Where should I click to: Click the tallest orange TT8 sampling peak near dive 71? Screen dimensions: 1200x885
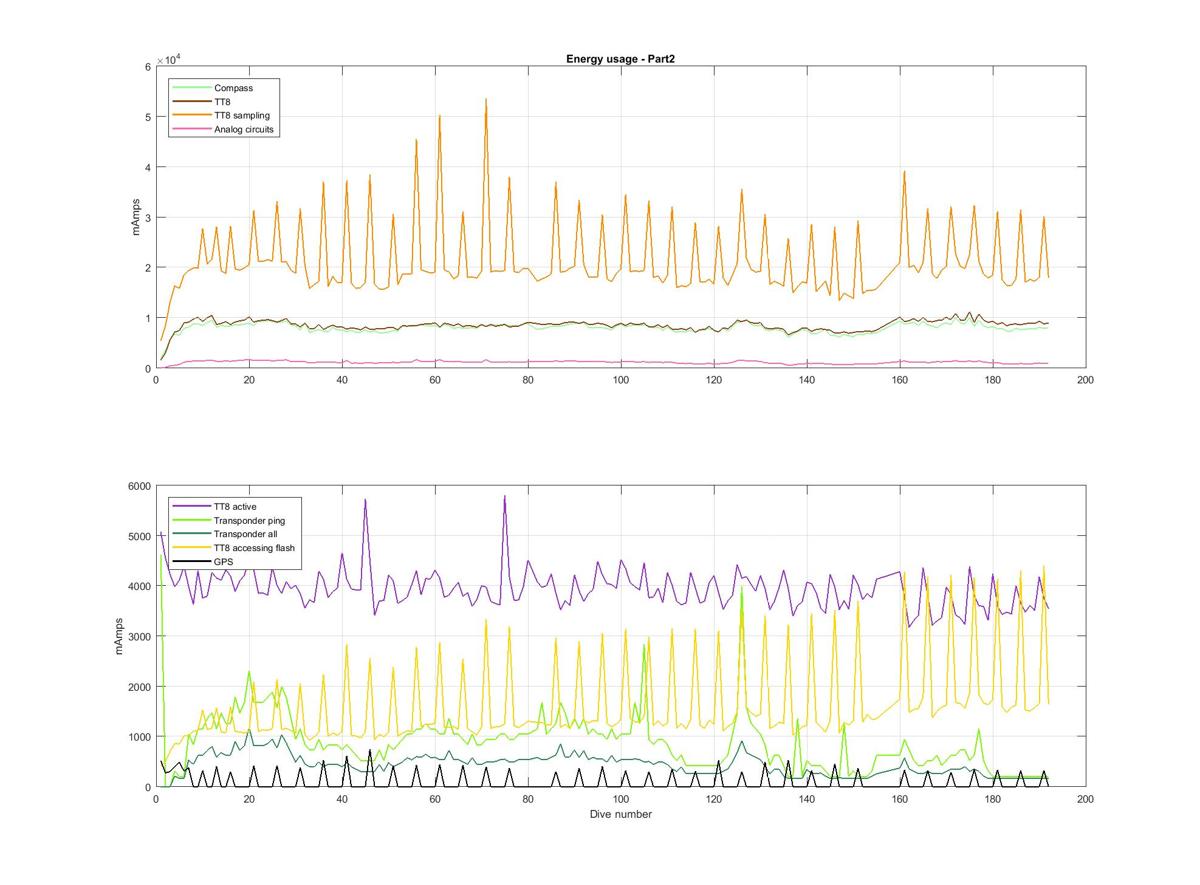pyautogui.click(x=486, y=100)
